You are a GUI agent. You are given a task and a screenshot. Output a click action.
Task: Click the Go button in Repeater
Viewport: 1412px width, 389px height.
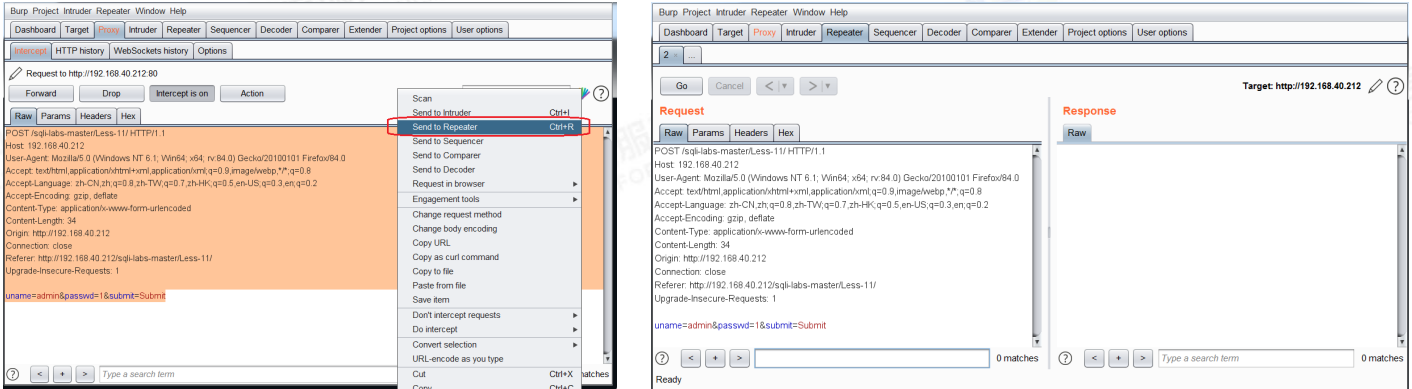click(681, 86)
